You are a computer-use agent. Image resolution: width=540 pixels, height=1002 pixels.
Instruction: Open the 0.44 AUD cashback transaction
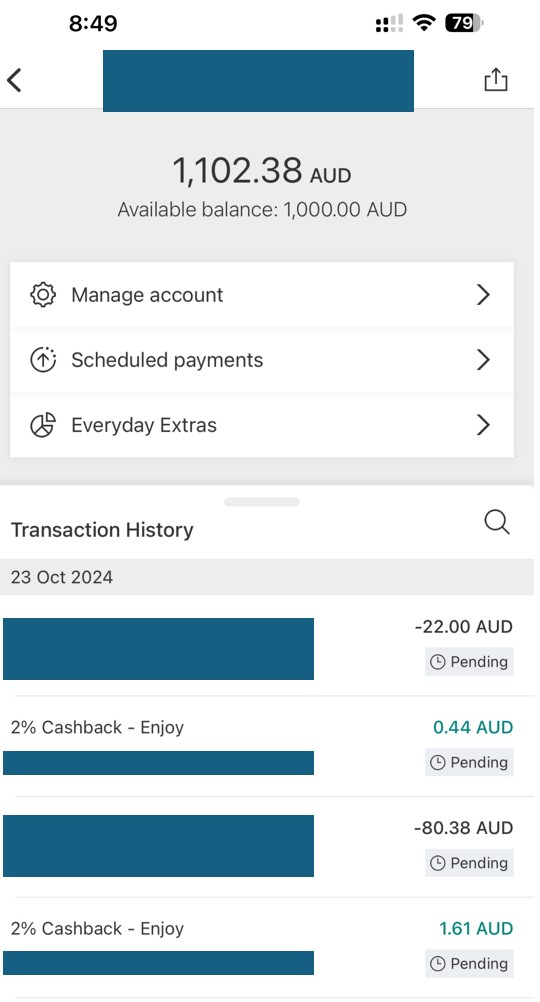coord(267,746)
